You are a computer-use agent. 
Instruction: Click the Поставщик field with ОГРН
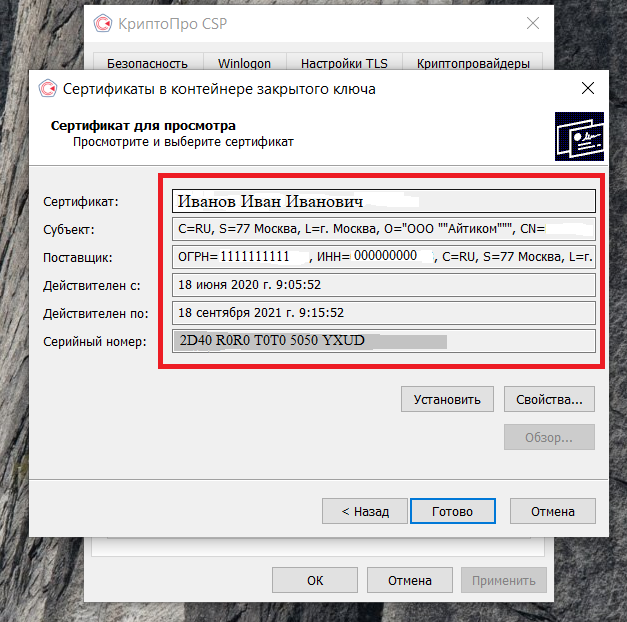[384, 257]
